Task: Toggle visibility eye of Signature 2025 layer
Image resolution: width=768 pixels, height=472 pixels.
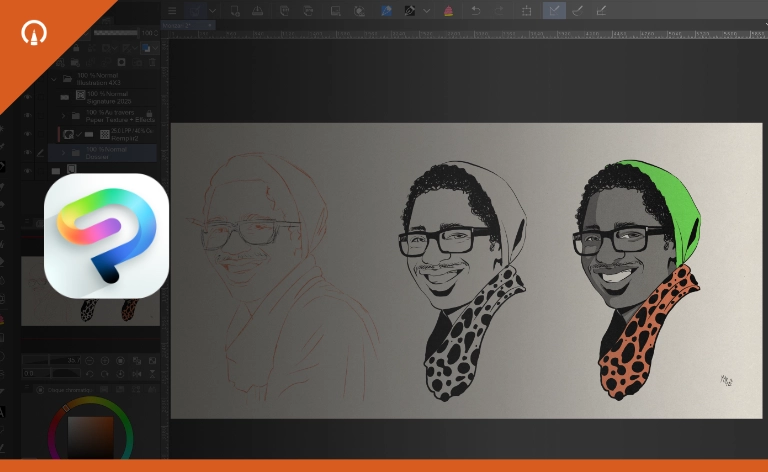Action: click(x=27, y=97)
